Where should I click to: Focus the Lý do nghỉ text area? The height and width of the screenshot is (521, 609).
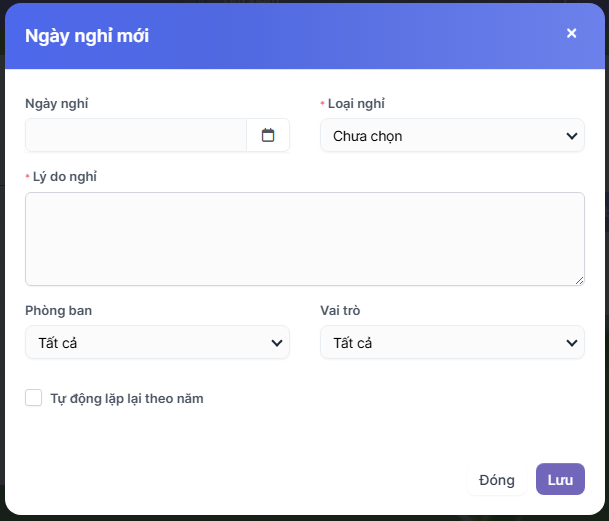(x=305, y=239)
